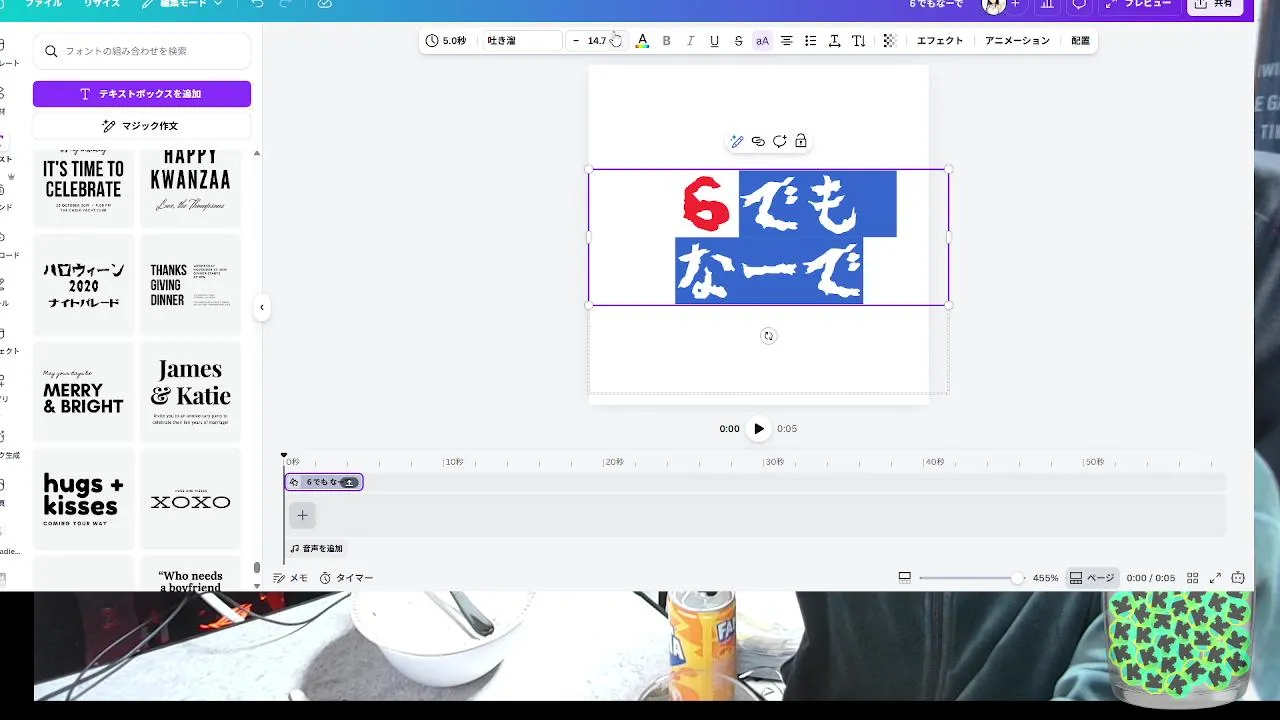The width and height of the screenshot is (1280, 720).
Task: Select the IT'S TIME TO CELEBRATE template
Action: point(84,188)
